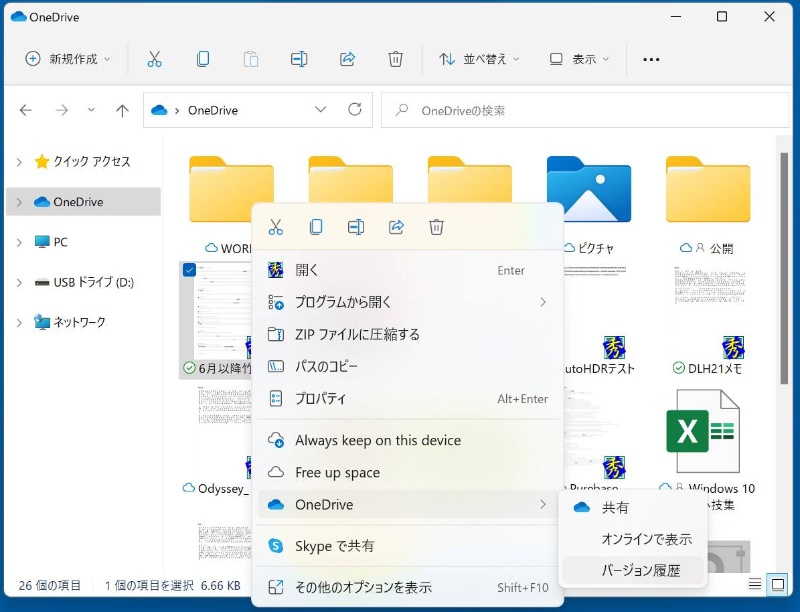Viewport: 800px width, 612px height.
Task: Click the Rename icon in the context menu
Action: (356, 227)
